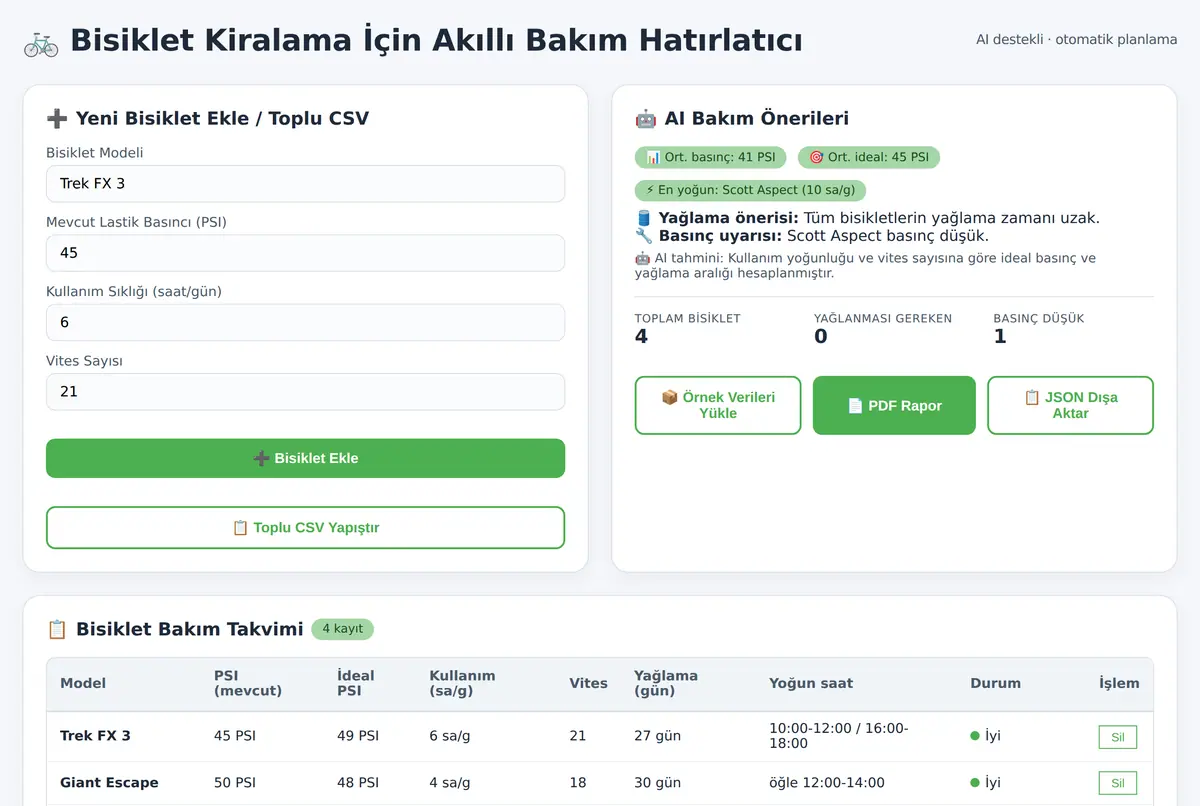Load sample data with Örnek Verileri Yükle
Viewport: 1200px width, 806px height.
pos(718,405)
